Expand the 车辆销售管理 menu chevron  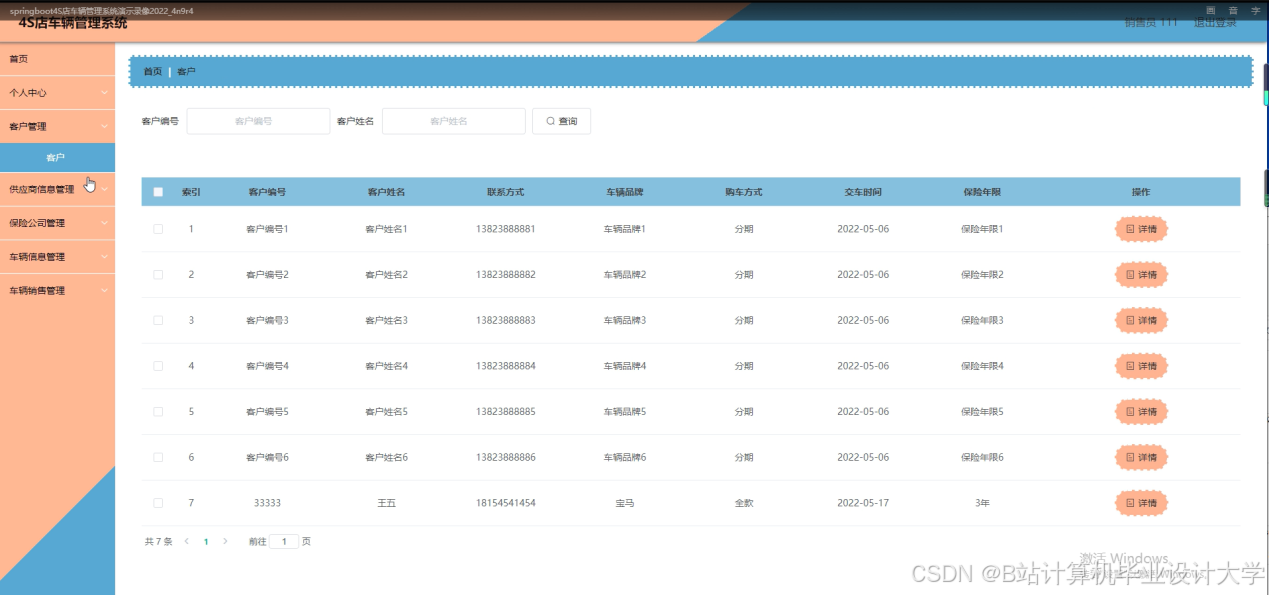104,291
